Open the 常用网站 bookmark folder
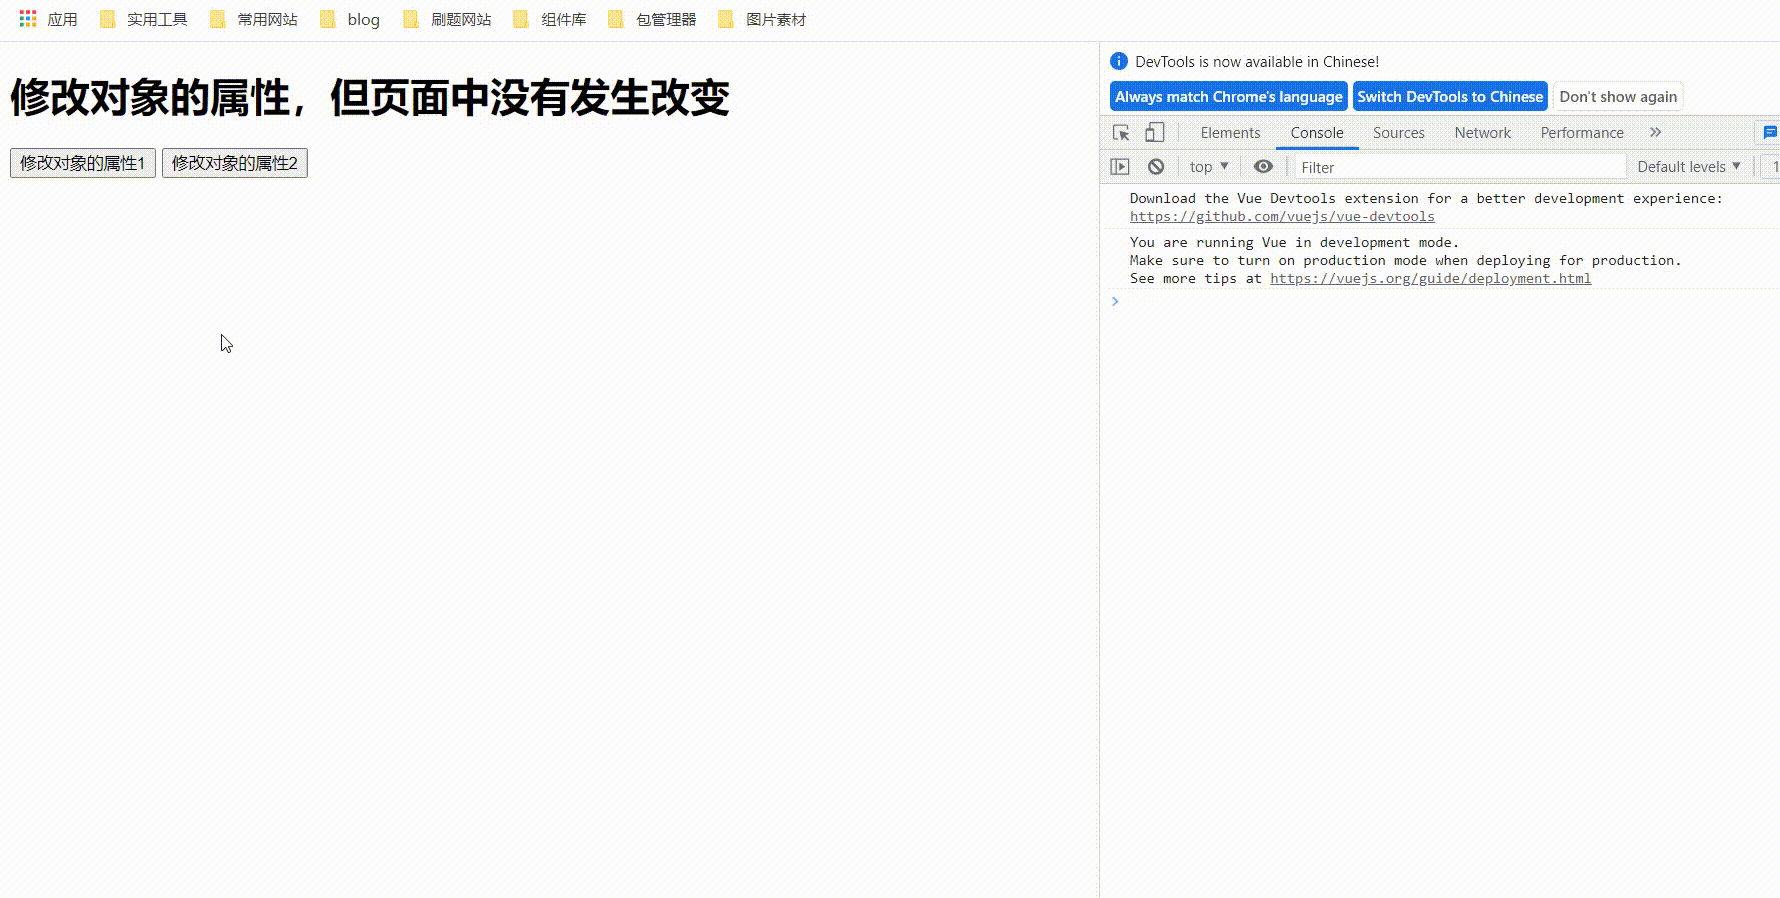The image size is (1780, 898). [x=254, y=19]
